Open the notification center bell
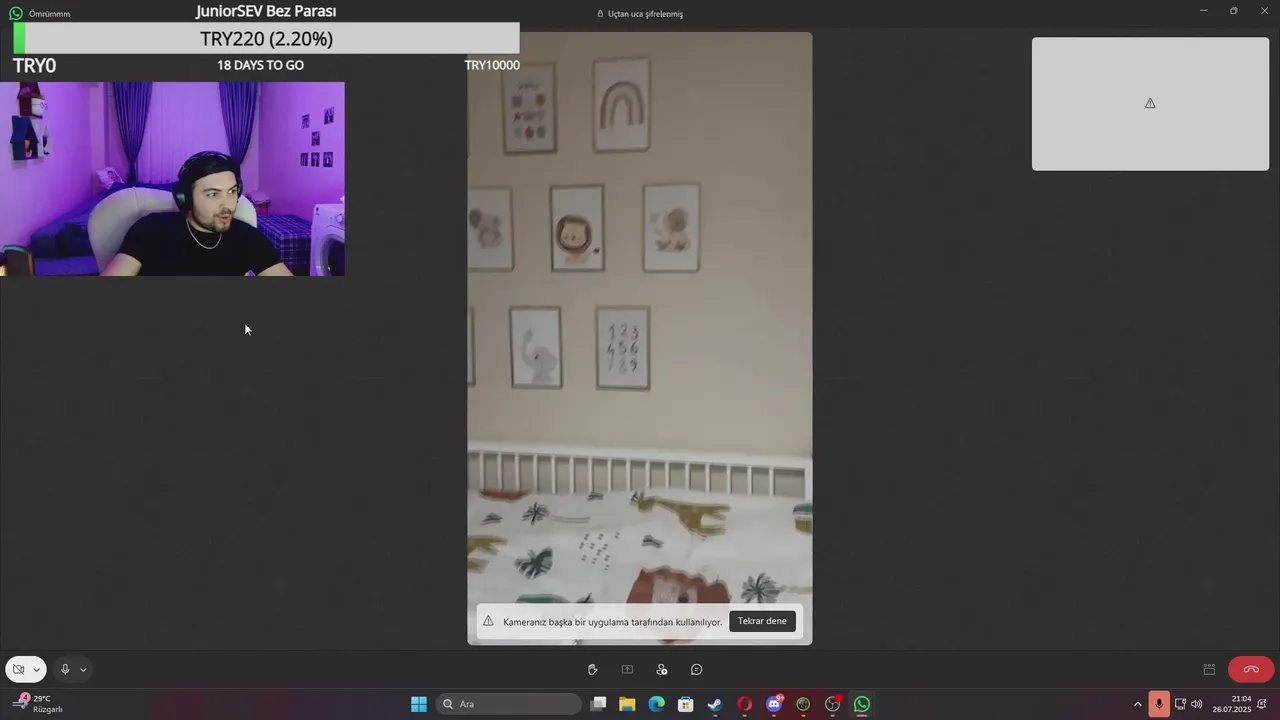 pyautogui.click(x=1263, y=704)
